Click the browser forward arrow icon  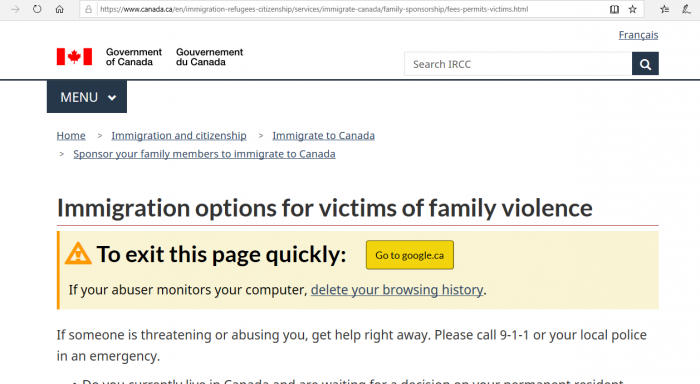tap(15, 9)
